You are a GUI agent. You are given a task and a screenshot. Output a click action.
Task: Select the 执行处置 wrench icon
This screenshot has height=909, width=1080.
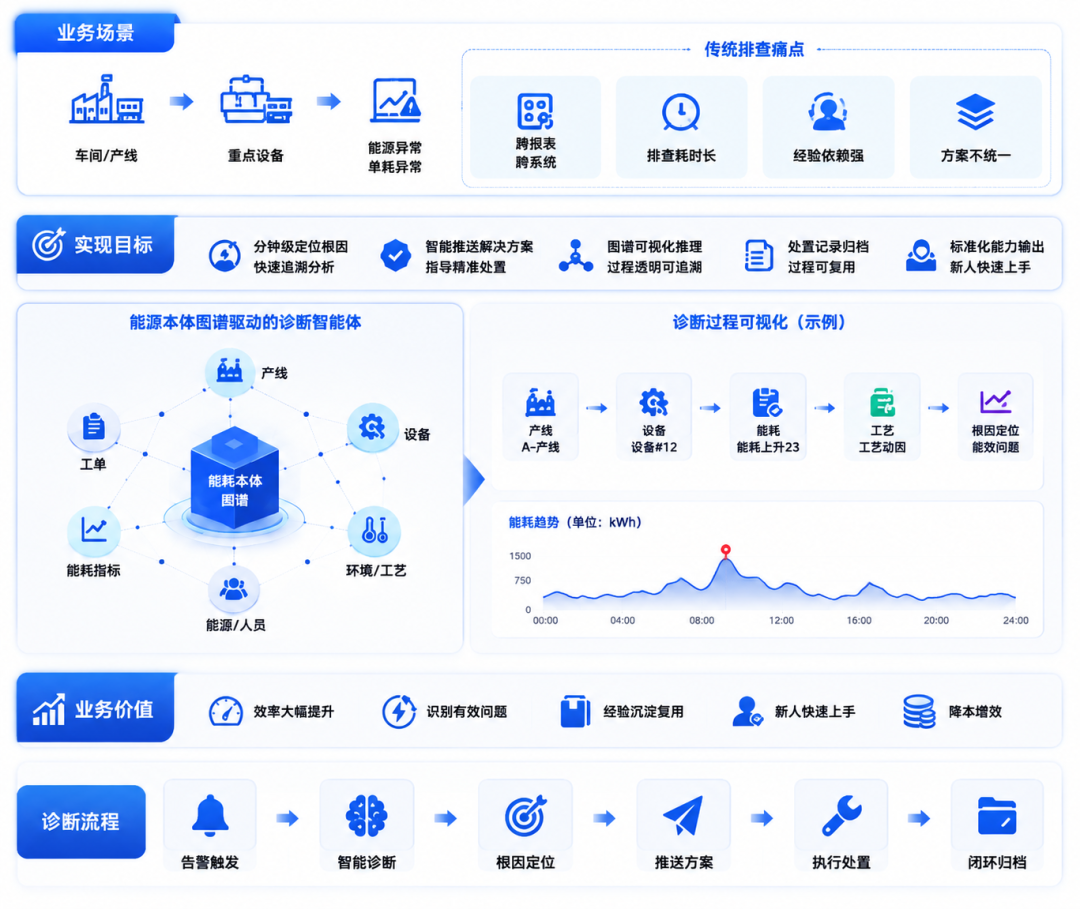(841, 816)
